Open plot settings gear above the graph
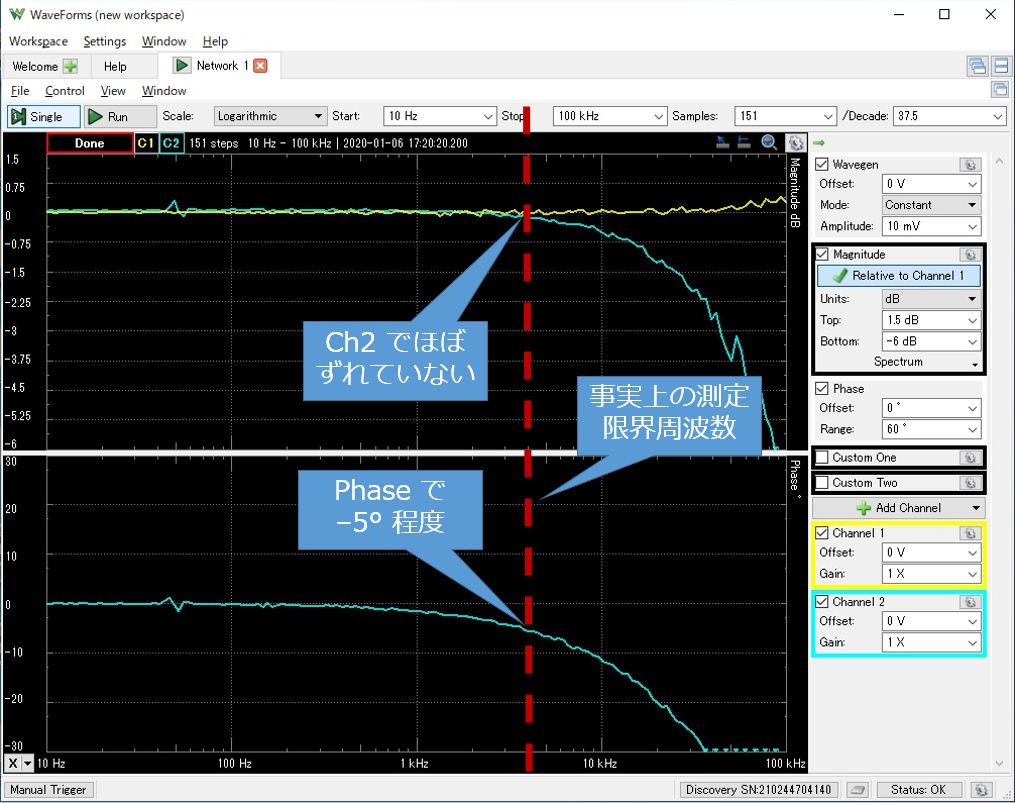 click(x=795, y=143)
